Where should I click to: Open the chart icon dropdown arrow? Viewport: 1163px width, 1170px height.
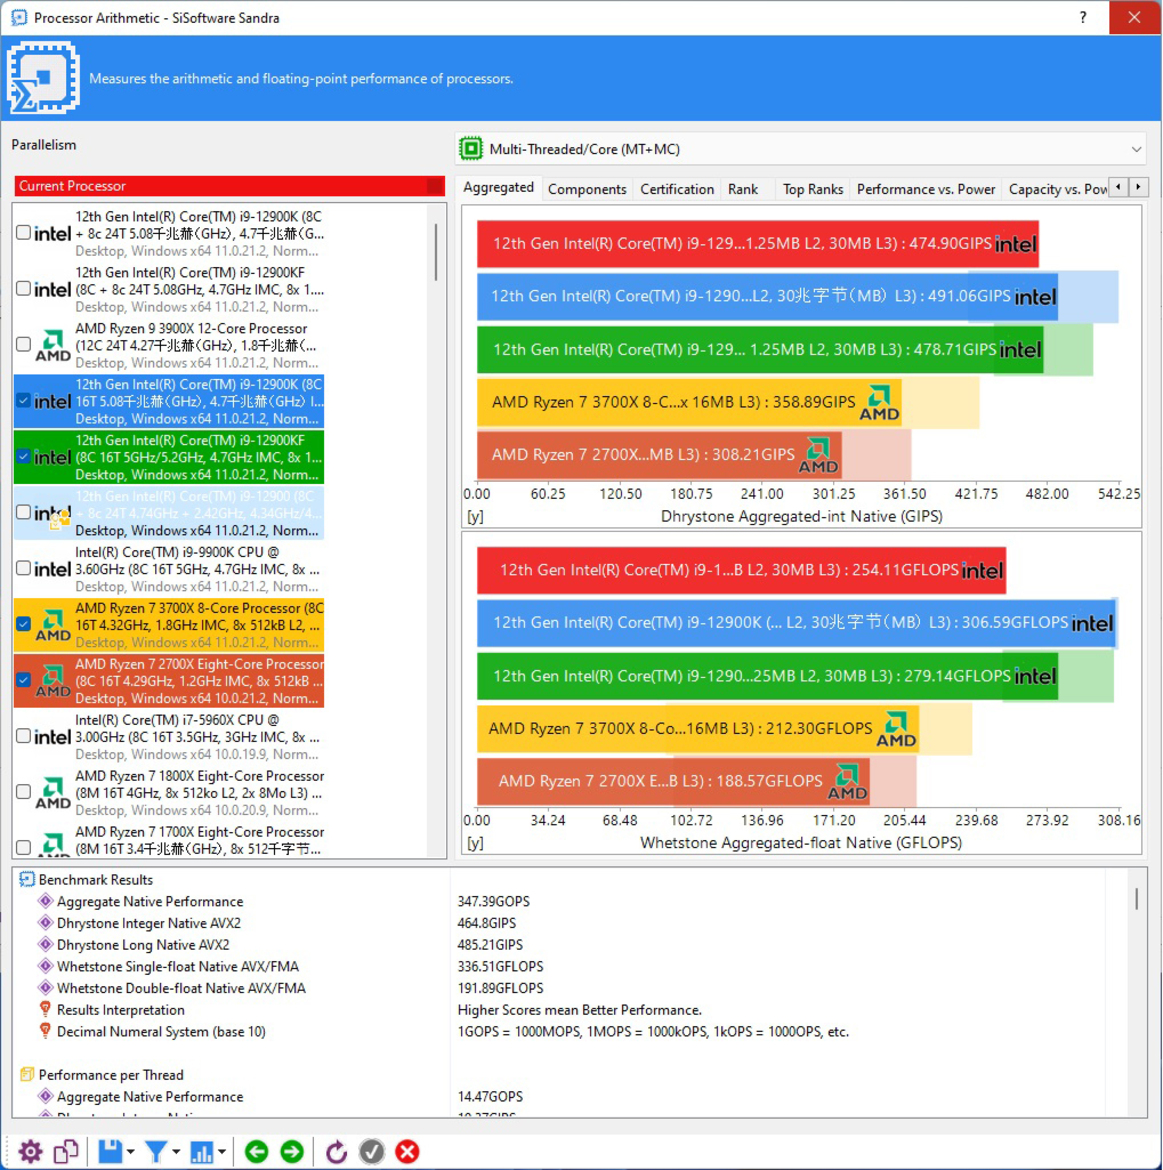coord(222,1152)
